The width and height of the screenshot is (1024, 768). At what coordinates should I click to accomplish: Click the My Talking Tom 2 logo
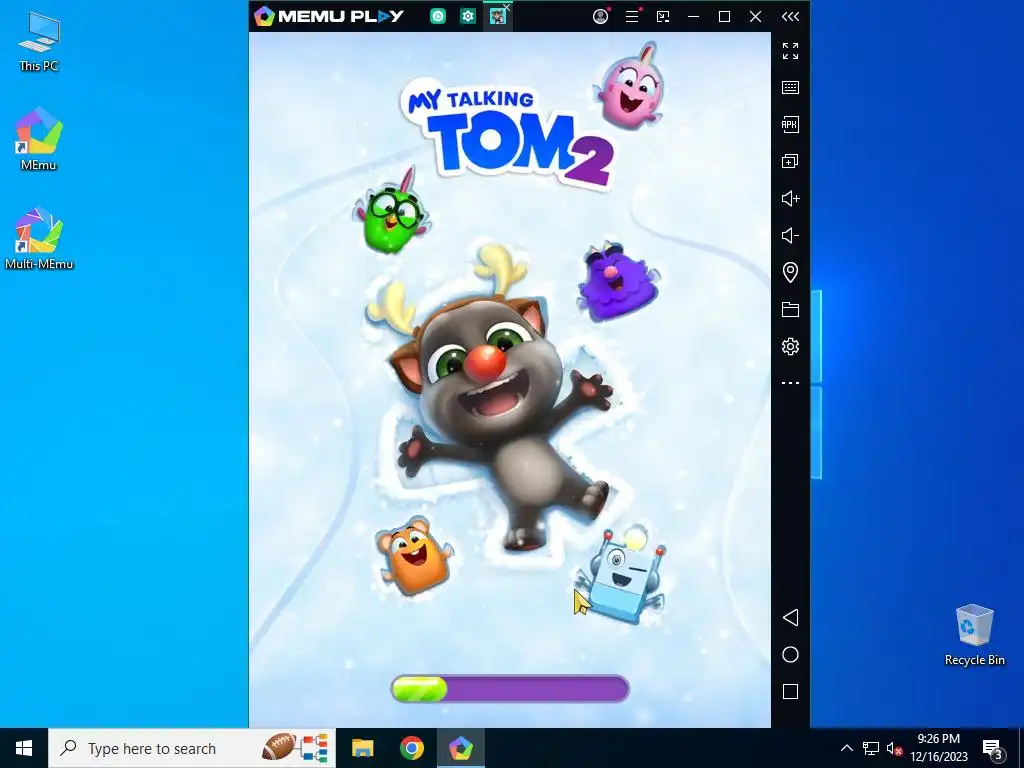pos(507,133)
